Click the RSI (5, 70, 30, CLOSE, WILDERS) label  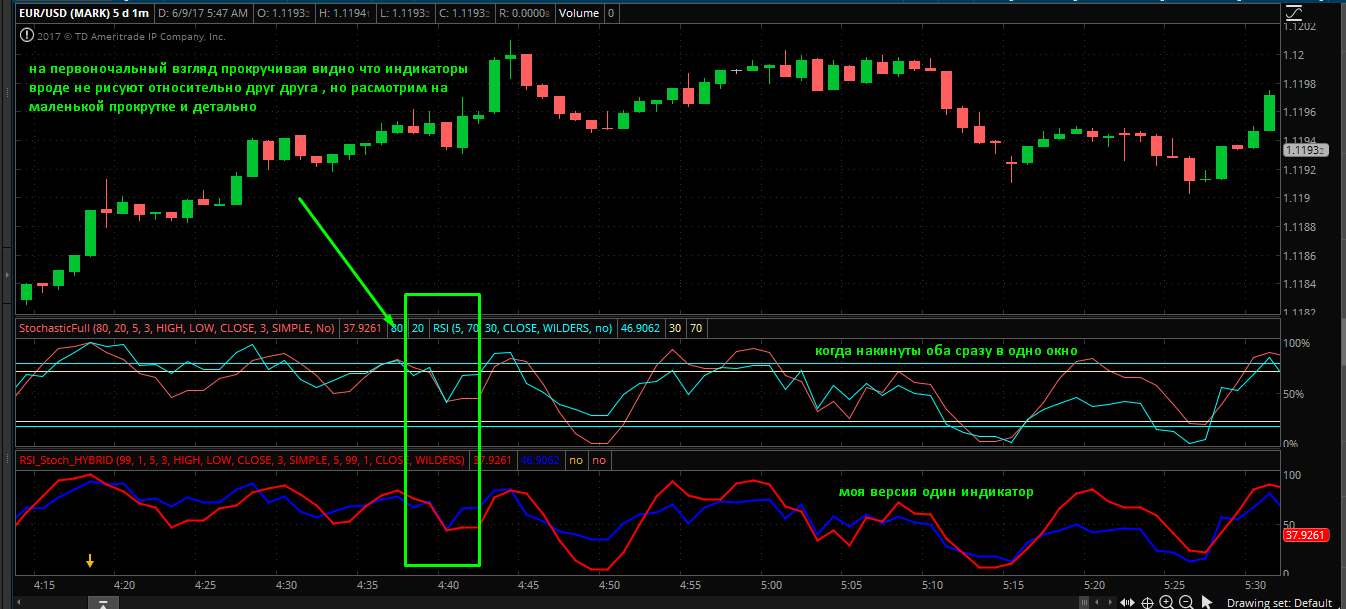523,327
